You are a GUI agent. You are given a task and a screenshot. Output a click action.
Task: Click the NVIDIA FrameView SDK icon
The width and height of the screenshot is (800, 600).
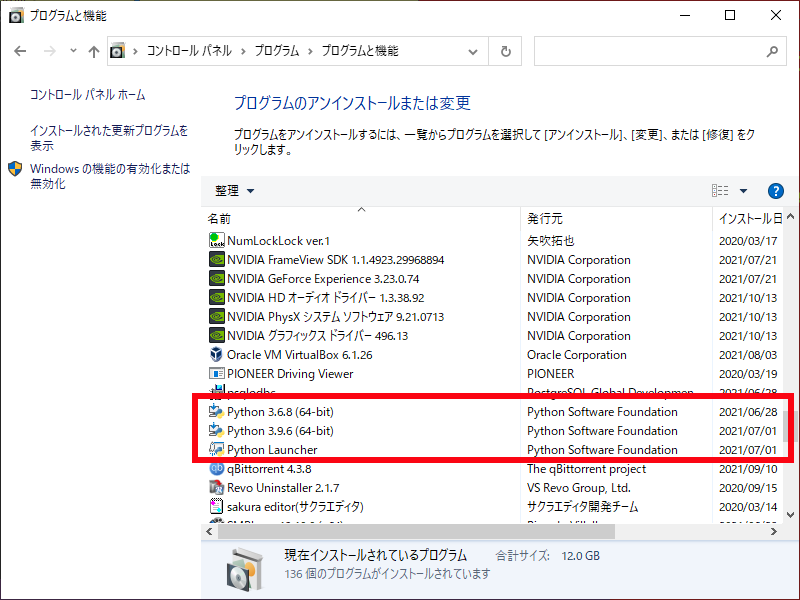217,259
